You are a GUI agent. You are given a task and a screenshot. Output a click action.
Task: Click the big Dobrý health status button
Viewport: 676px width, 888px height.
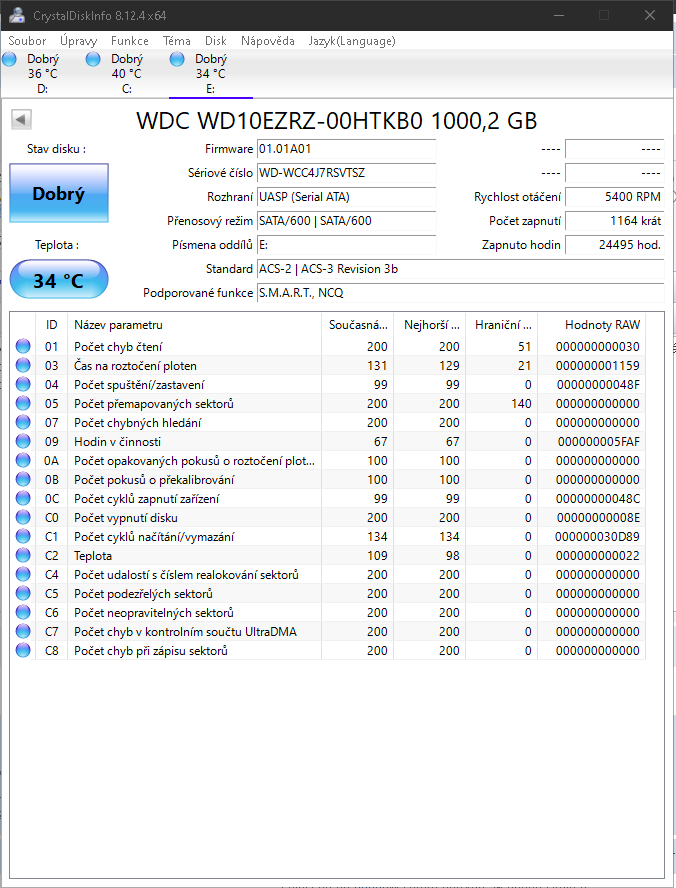coord(59,193)
